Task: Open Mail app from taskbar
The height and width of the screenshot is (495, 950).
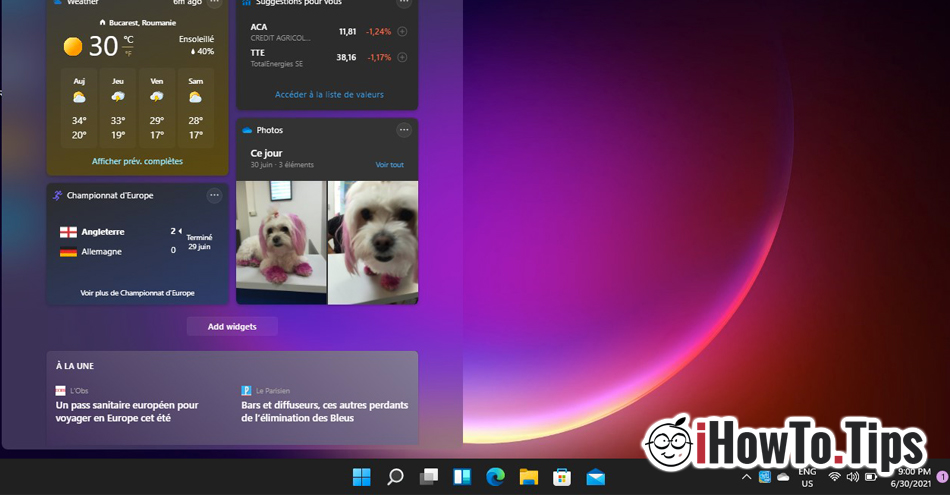Action: click(596, 477)
